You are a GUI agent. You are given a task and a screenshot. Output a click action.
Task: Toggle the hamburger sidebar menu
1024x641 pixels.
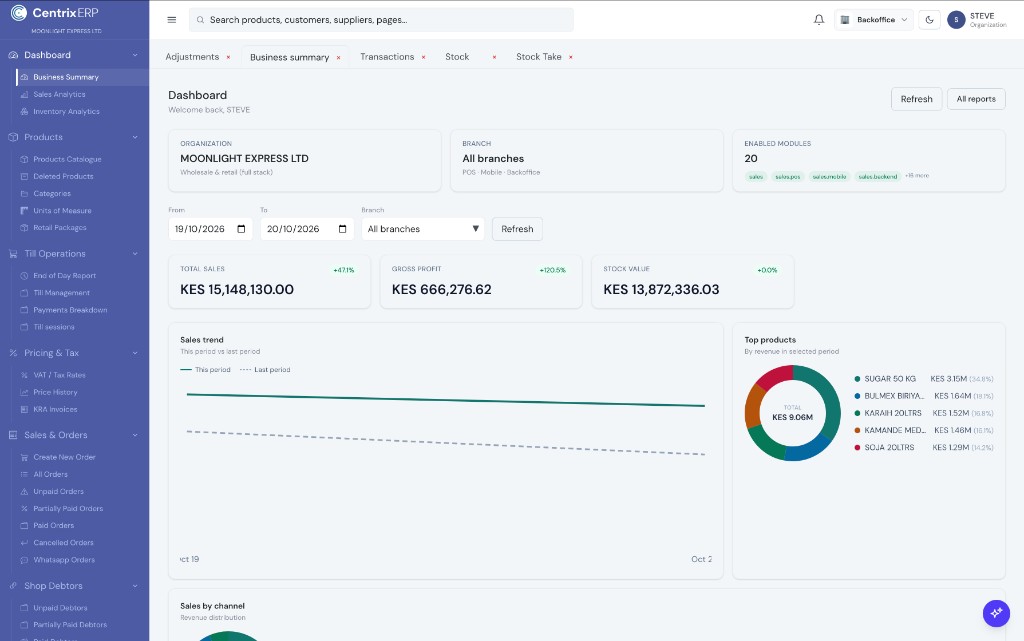pyautogui.click(x=172, y=20)
